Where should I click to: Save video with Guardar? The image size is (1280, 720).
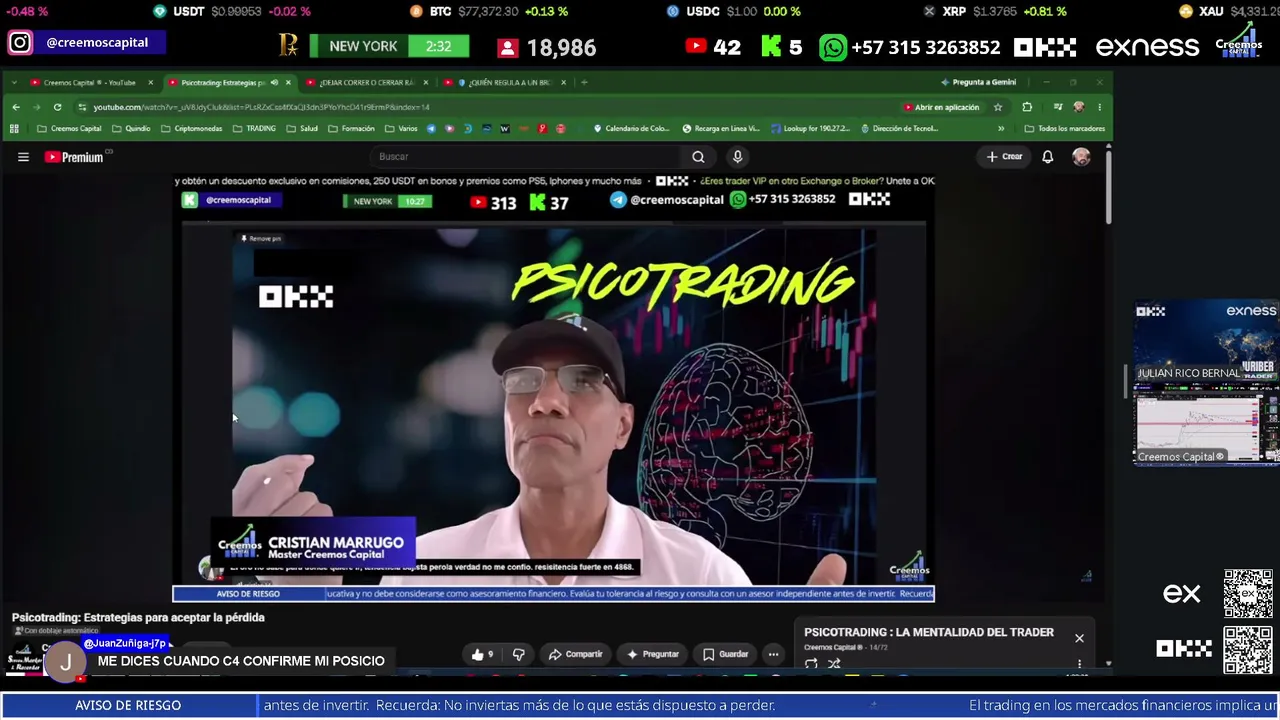(725, 654)
